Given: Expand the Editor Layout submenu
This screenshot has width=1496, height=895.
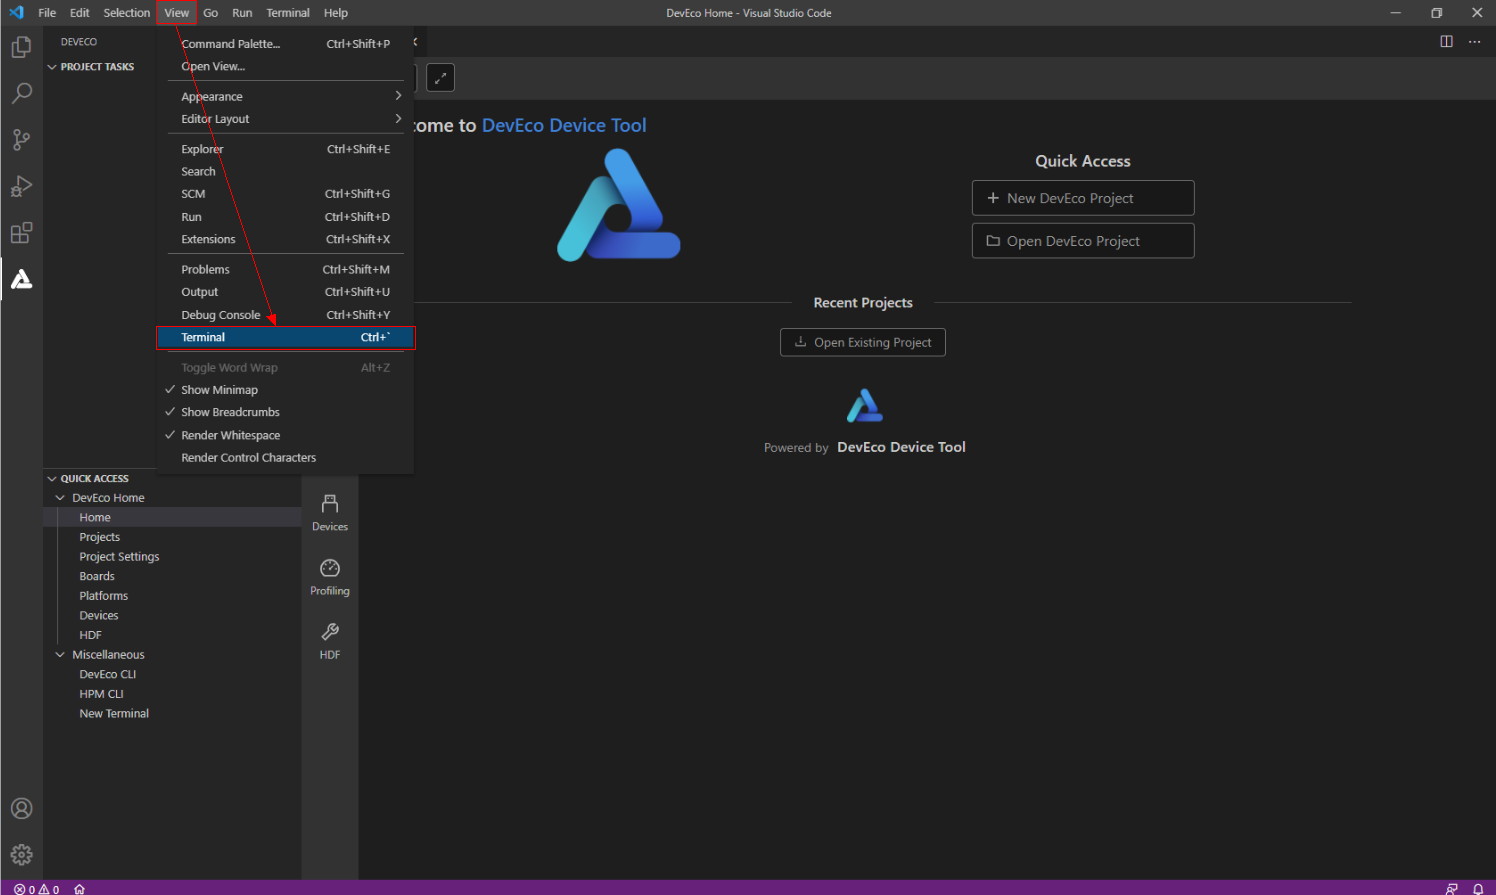Looking at the screenshot, I should click(285, 119).
